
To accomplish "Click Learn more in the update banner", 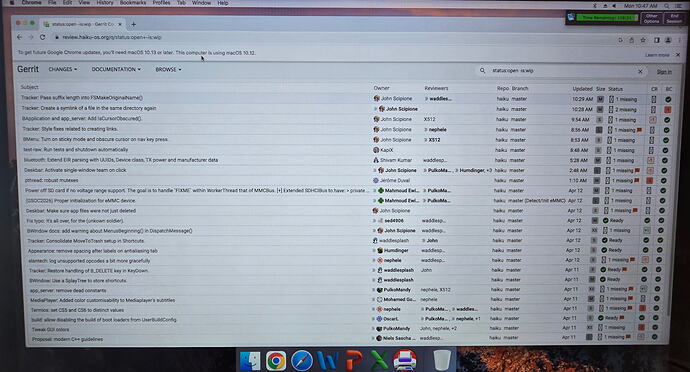I will pos(657,55).
